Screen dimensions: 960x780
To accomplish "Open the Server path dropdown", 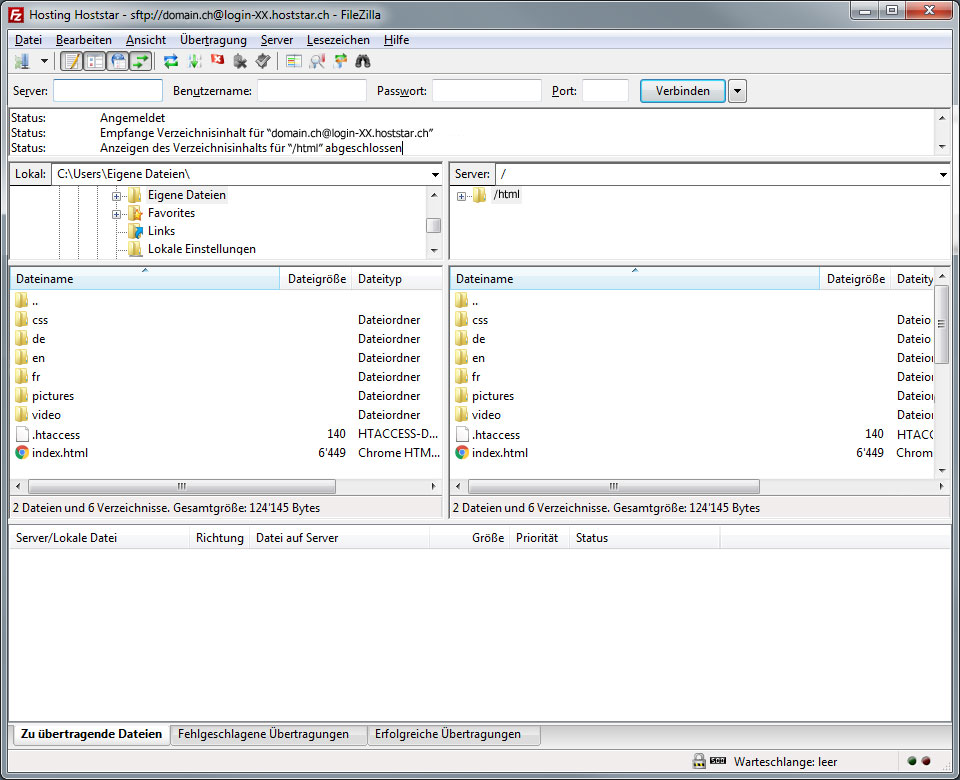I will (x=943, y=174).
